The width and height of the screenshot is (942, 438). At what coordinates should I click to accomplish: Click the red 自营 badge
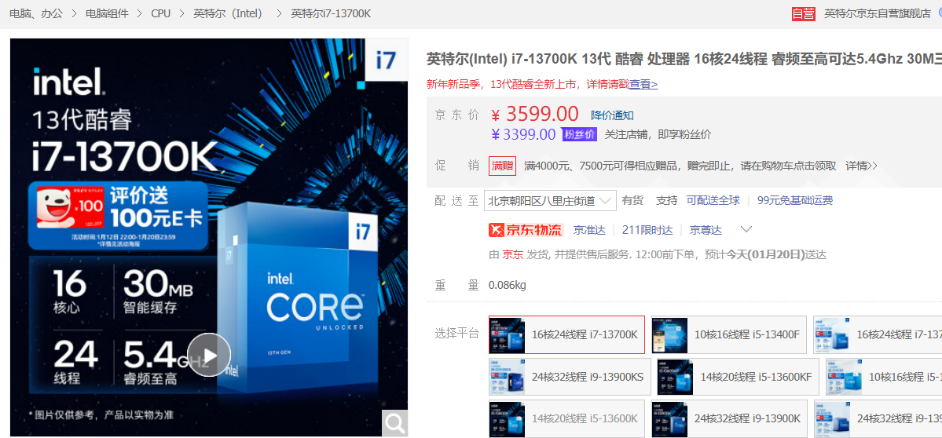[x=803, y=14]
